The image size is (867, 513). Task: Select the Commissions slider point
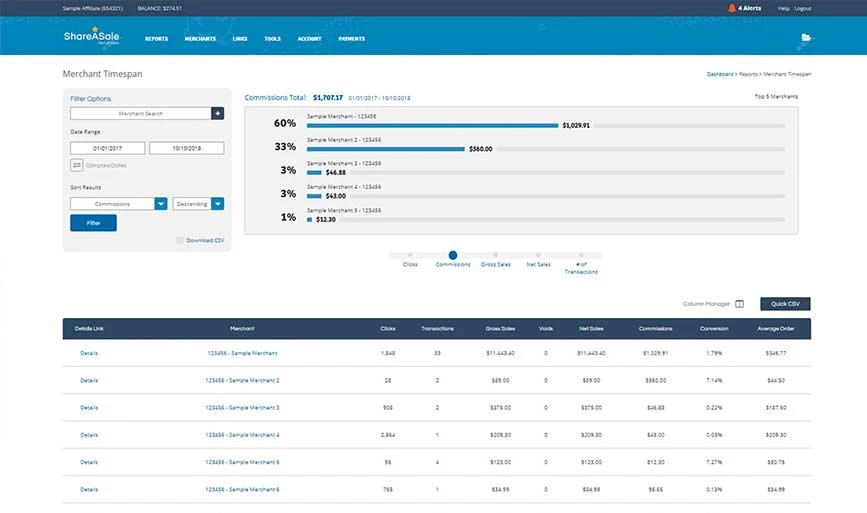(453, 256)
